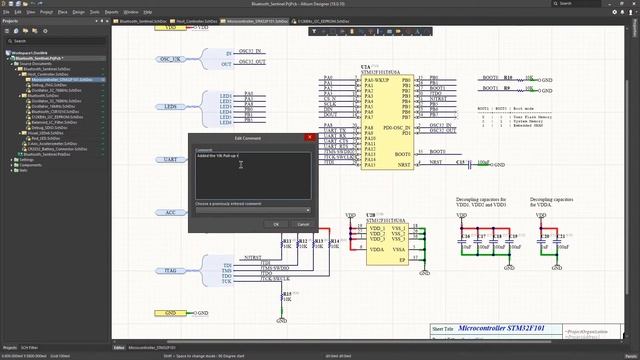Click the compile icon in Projects panel toolbar
Image resolution: width=640 pixels, height=360 pixels.
coord(16,31)
